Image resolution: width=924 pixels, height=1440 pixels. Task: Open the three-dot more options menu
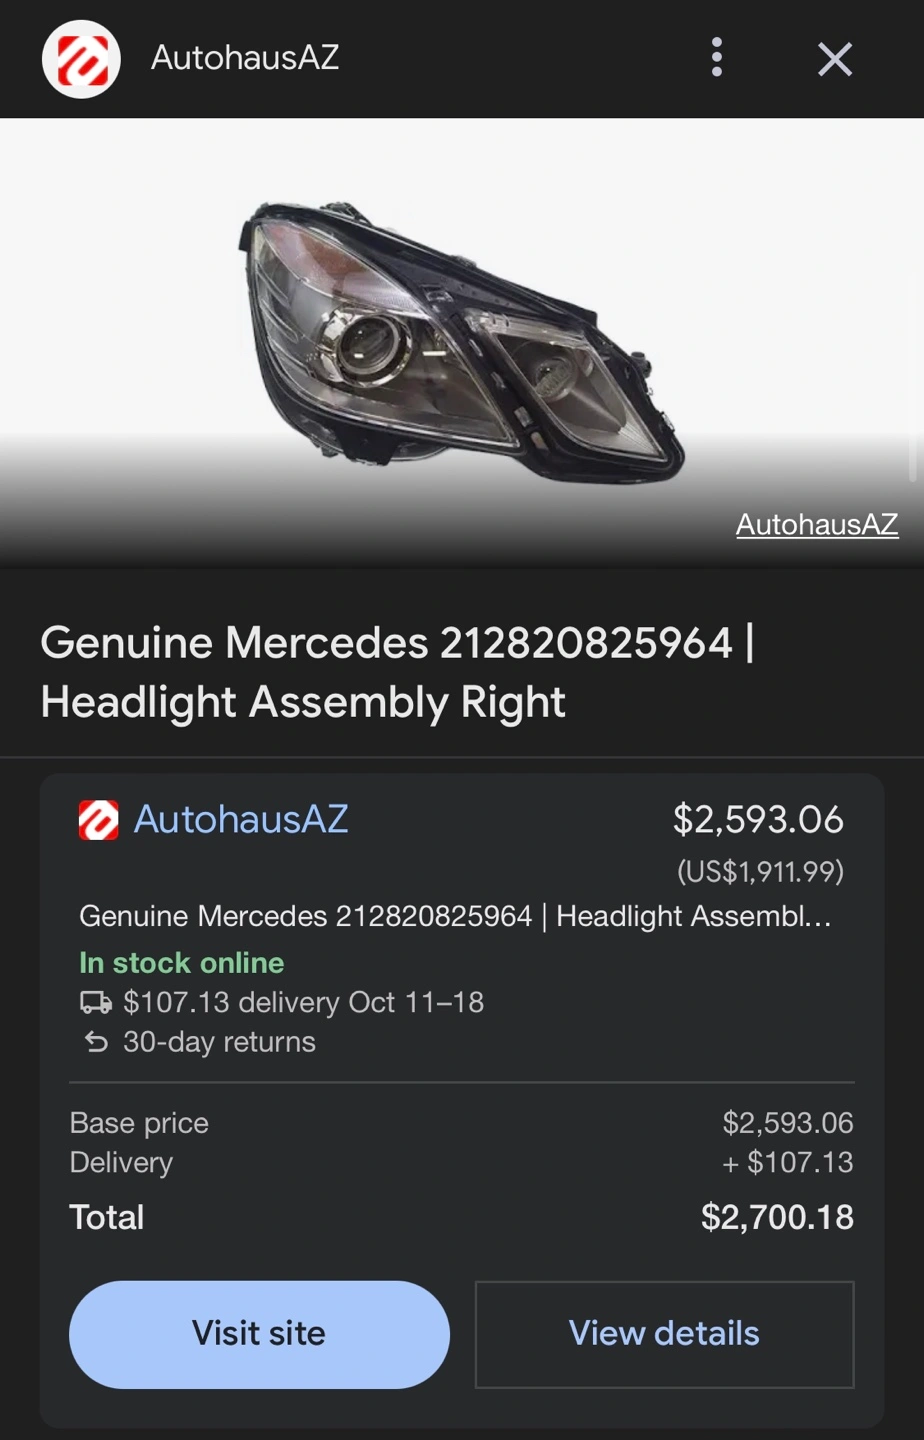pyautogui.click(x=716, y=58)
